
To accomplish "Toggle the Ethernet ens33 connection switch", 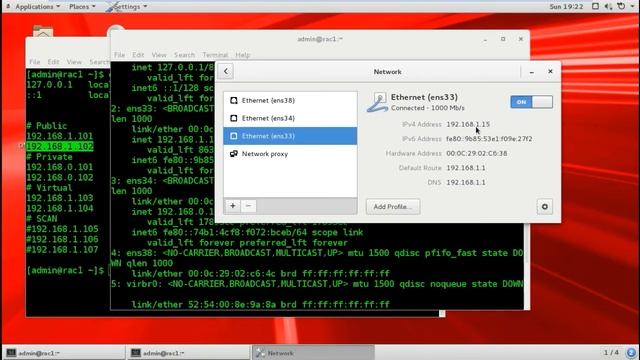I will tap(531, 102).
